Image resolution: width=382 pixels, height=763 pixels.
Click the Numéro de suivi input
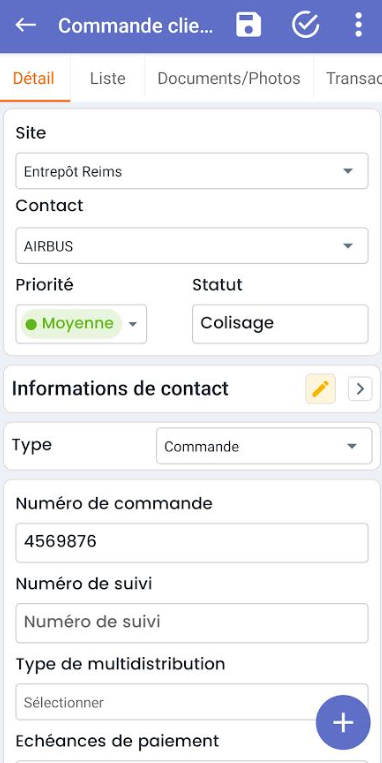point(192,623)
